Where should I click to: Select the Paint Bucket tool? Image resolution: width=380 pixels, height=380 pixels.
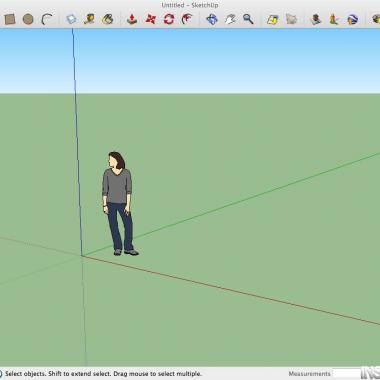click(108, 19)
